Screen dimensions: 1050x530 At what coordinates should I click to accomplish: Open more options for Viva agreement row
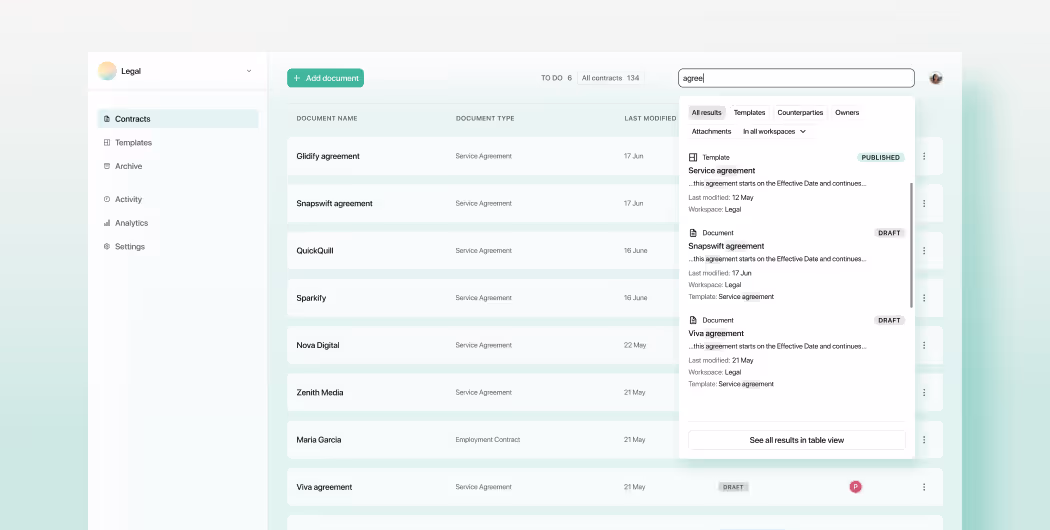tap(924, 487)
